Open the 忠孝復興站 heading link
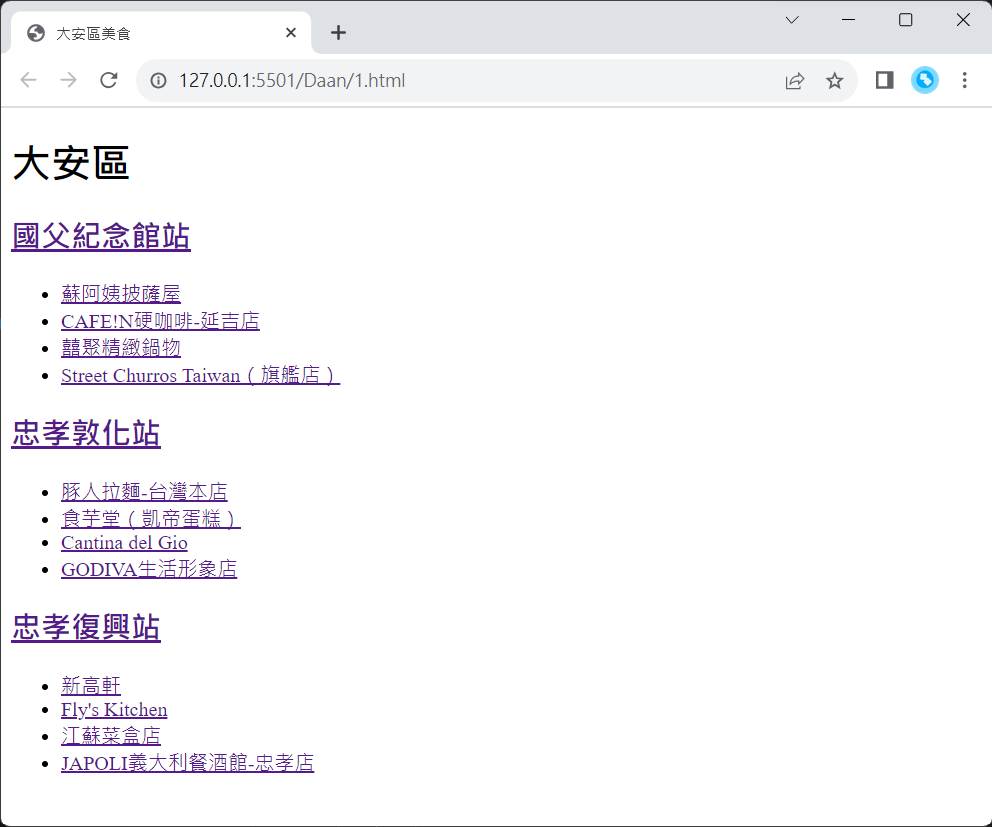 pyautogui.click(x=86, y=627)
